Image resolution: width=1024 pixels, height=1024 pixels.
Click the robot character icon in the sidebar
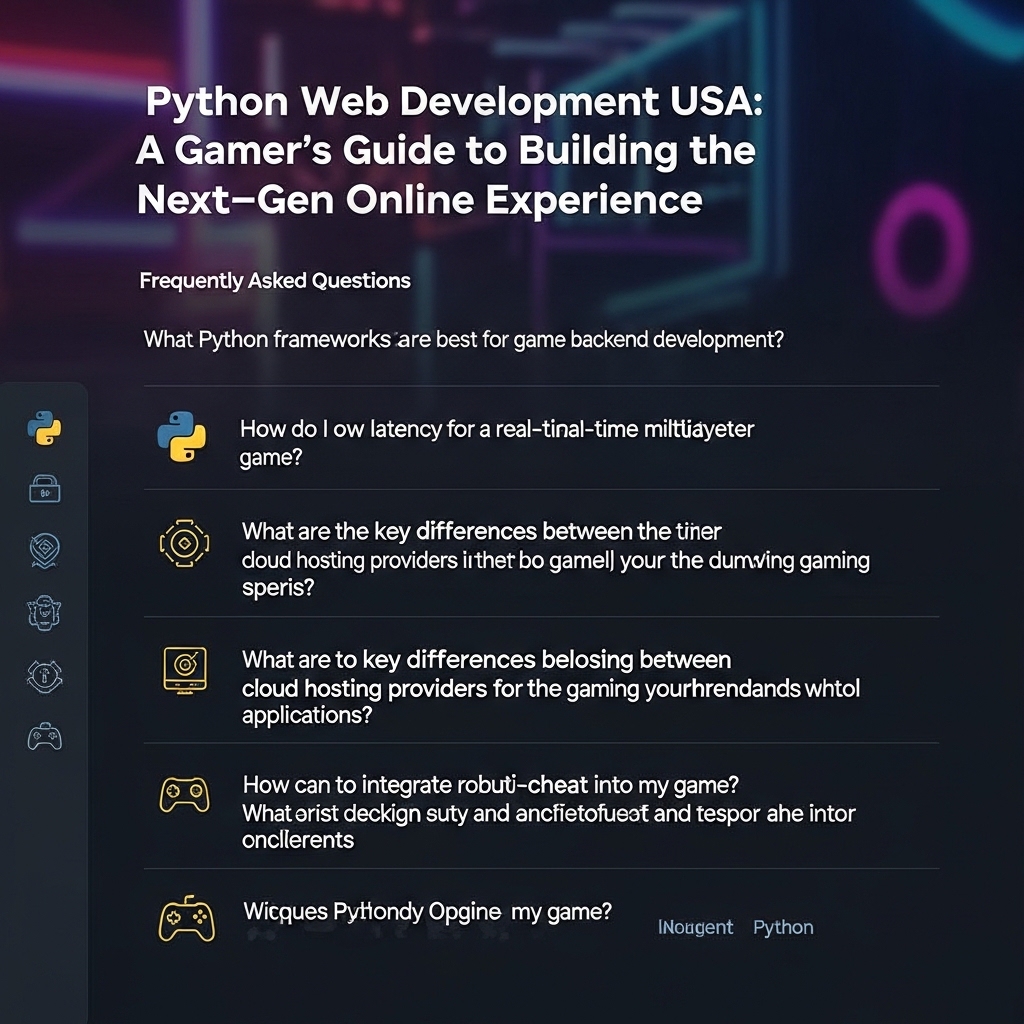pyautogui.click(x=44, y=612)
